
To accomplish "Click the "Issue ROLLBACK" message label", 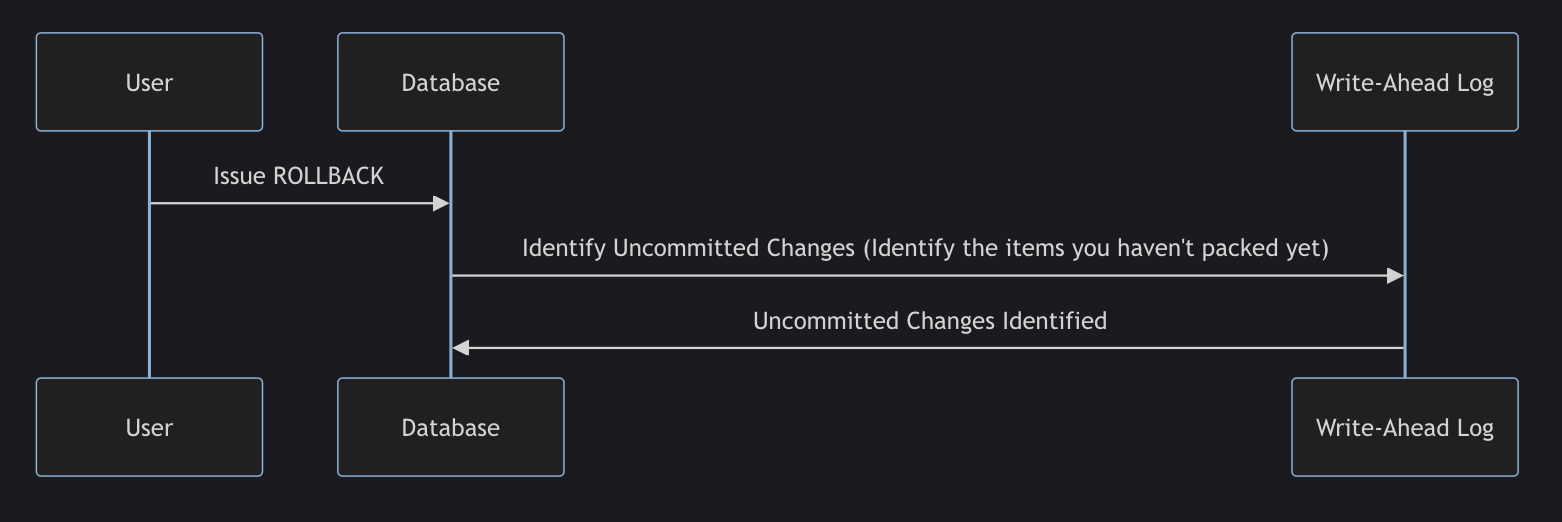I will [x=298, y=176].
